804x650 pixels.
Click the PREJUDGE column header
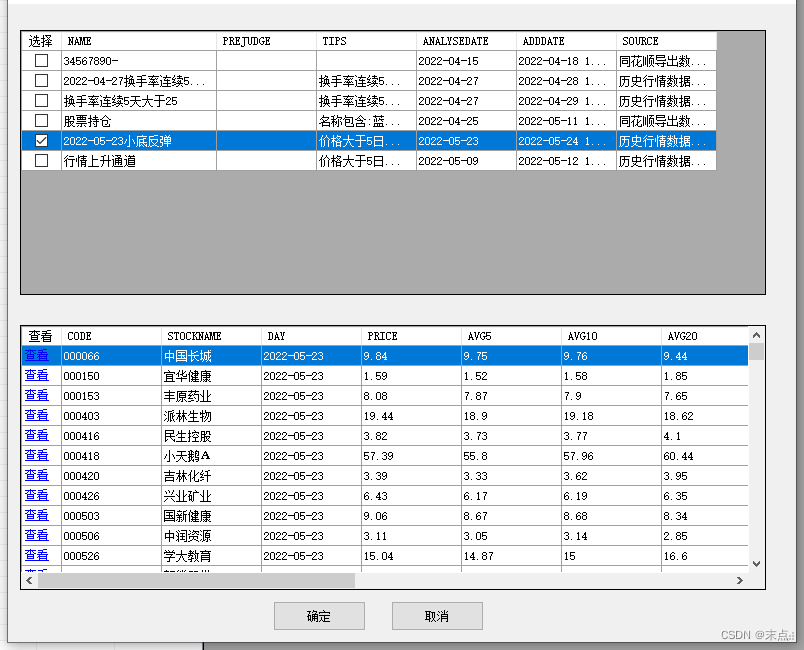coord(266,41)
